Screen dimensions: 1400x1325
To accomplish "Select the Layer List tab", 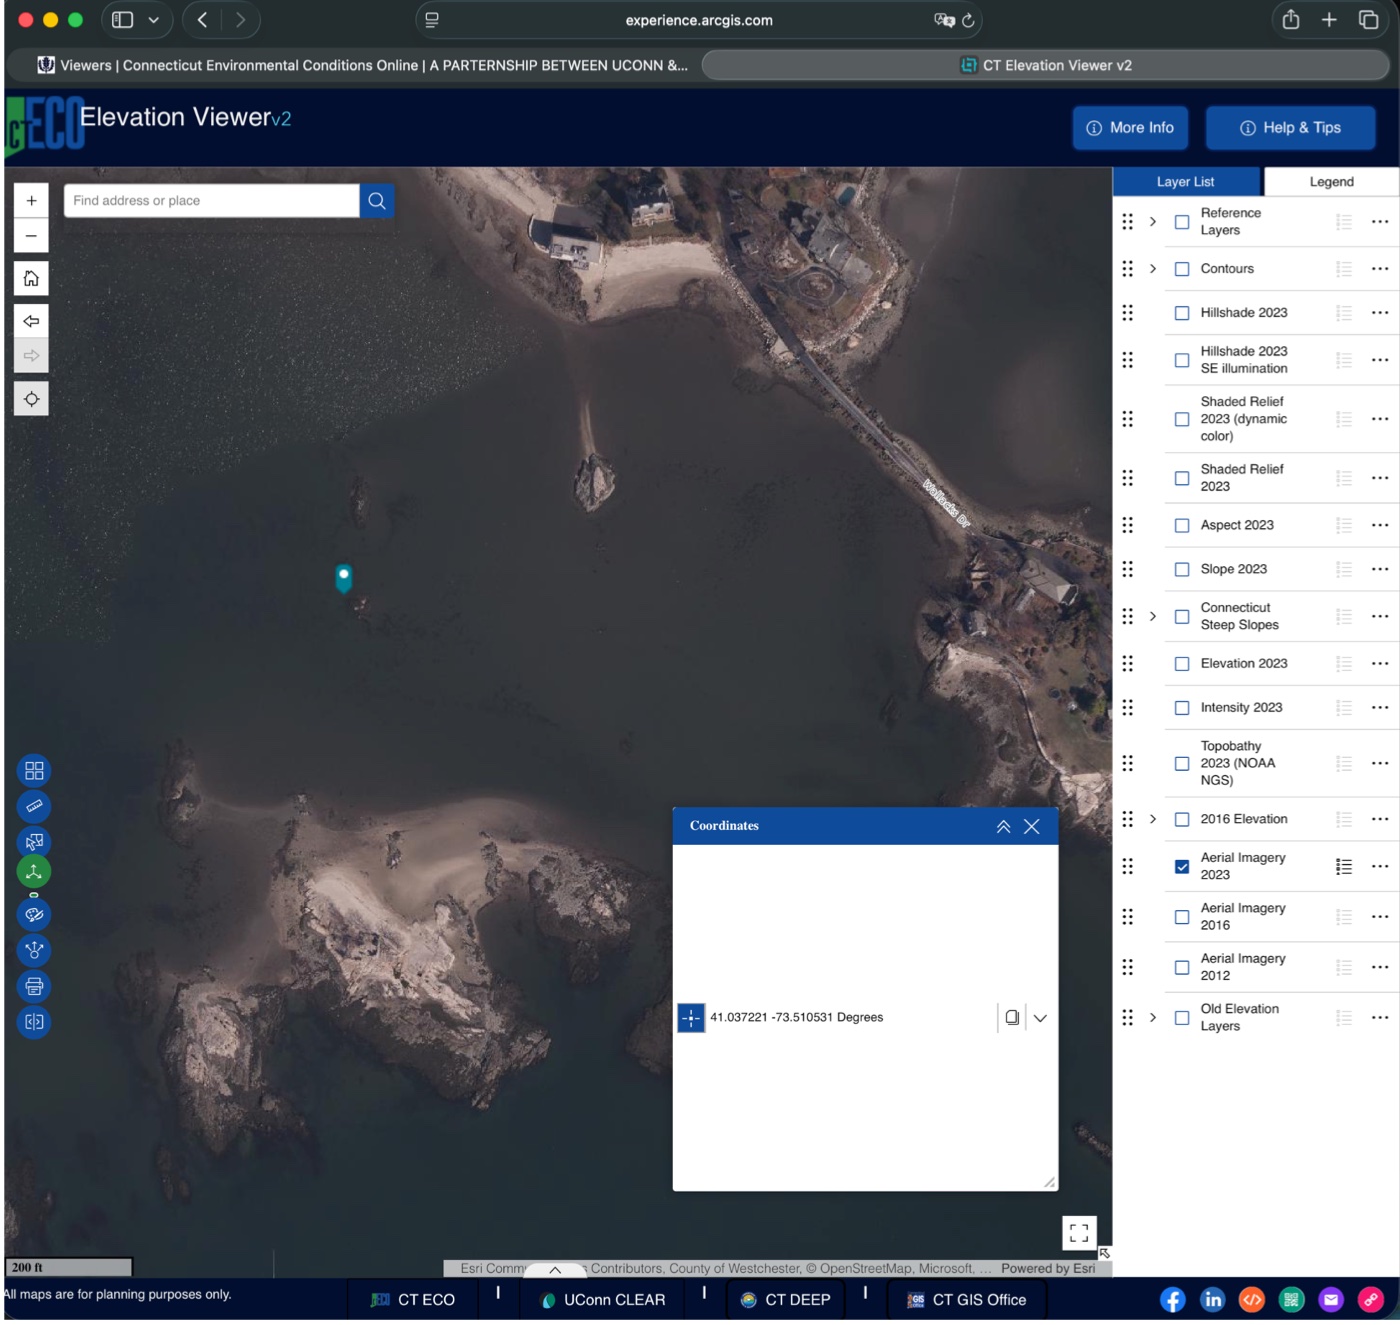I will point(1186,182).
